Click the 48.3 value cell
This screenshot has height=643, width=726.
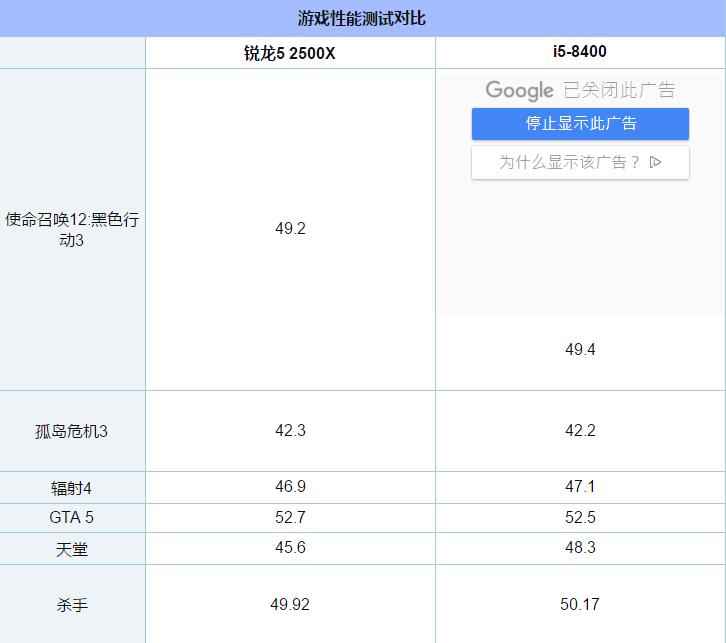pos(580,548)
